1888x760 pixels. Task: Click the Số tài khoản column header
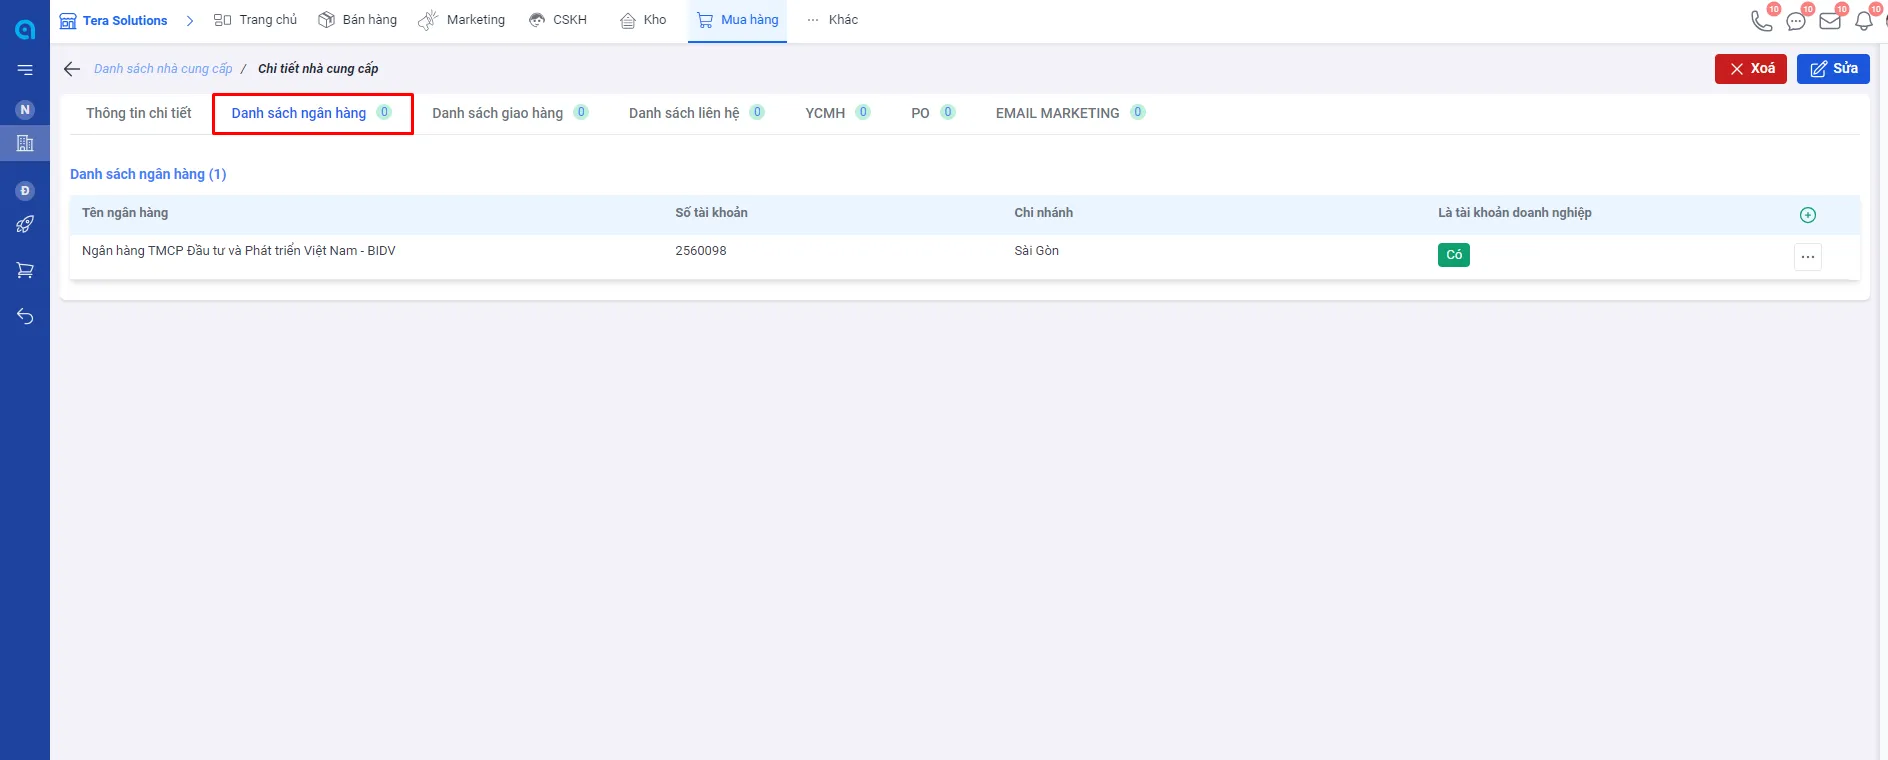tap(711, 213)
